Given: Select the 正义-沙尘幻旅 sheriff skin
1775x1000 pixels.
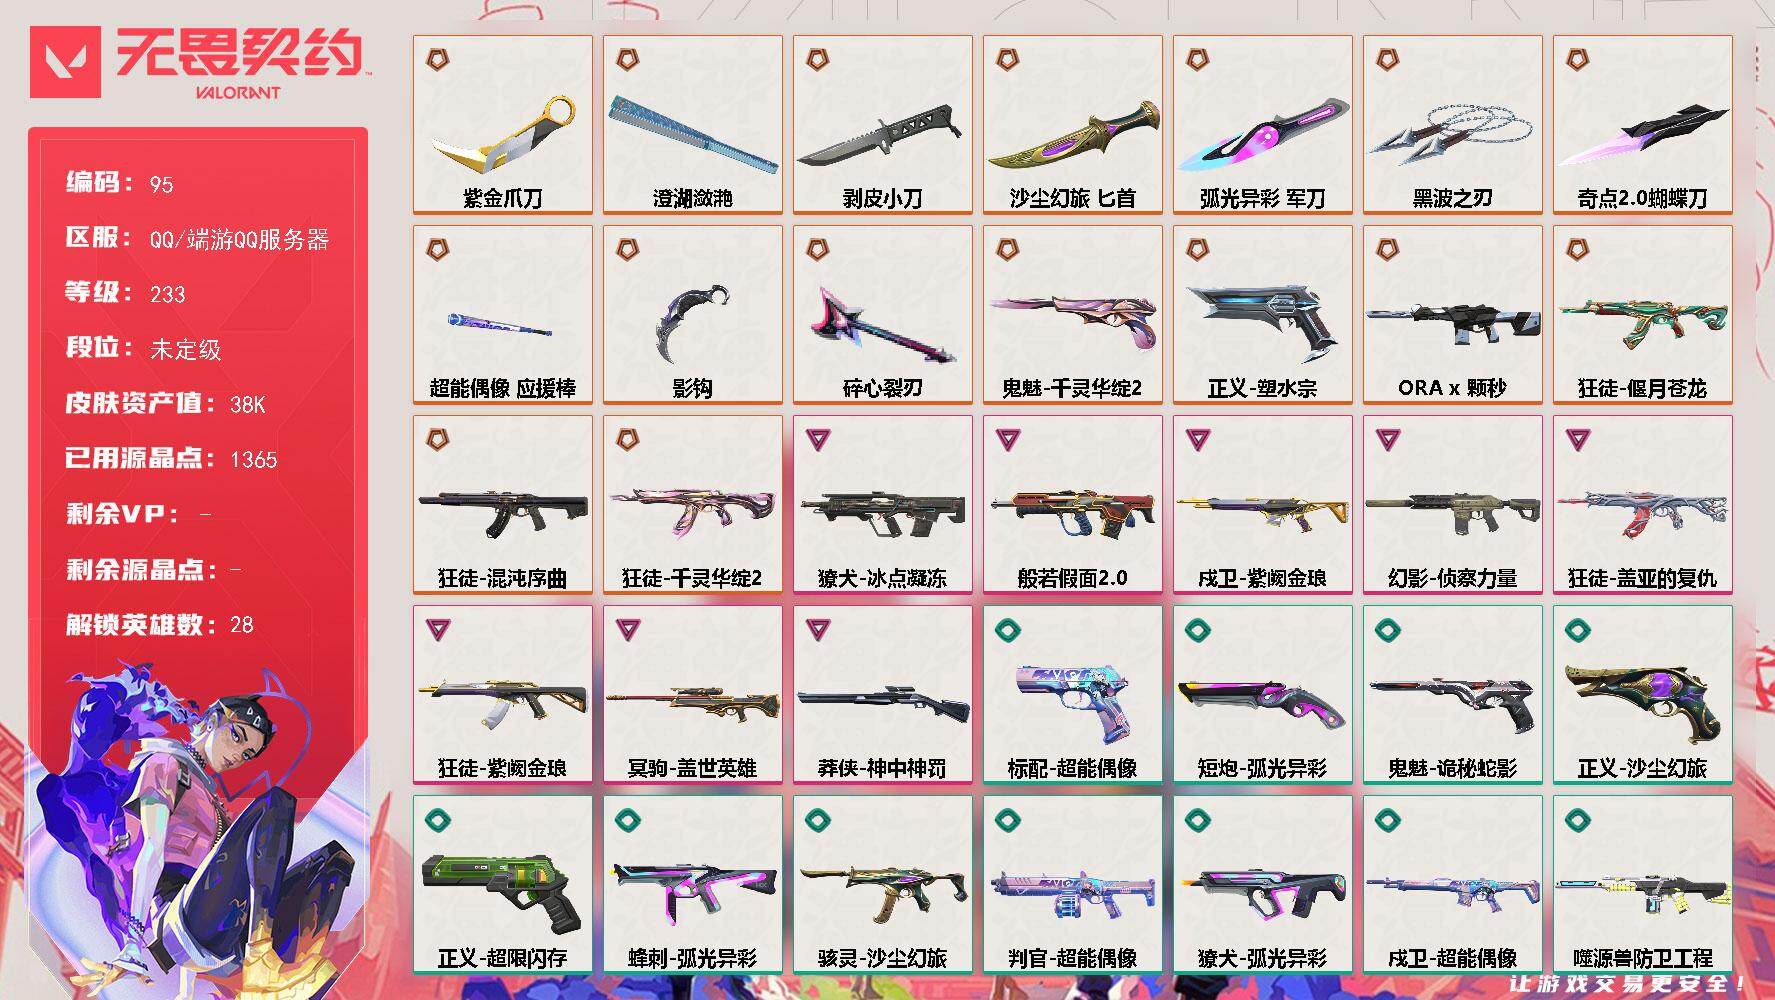Looking at the screenshot, I should tap(1643, 695).
